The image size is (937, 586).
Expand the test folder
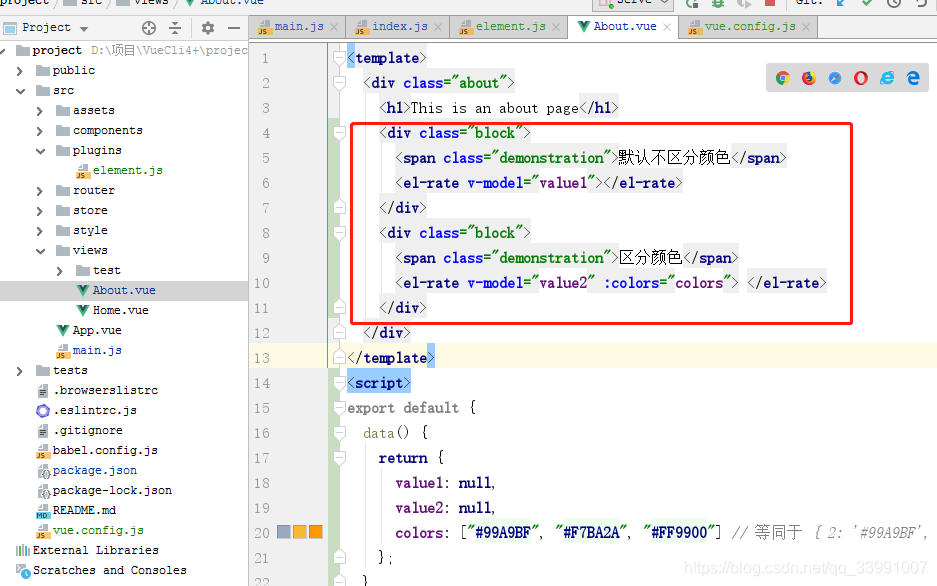(x=59, y=271)
